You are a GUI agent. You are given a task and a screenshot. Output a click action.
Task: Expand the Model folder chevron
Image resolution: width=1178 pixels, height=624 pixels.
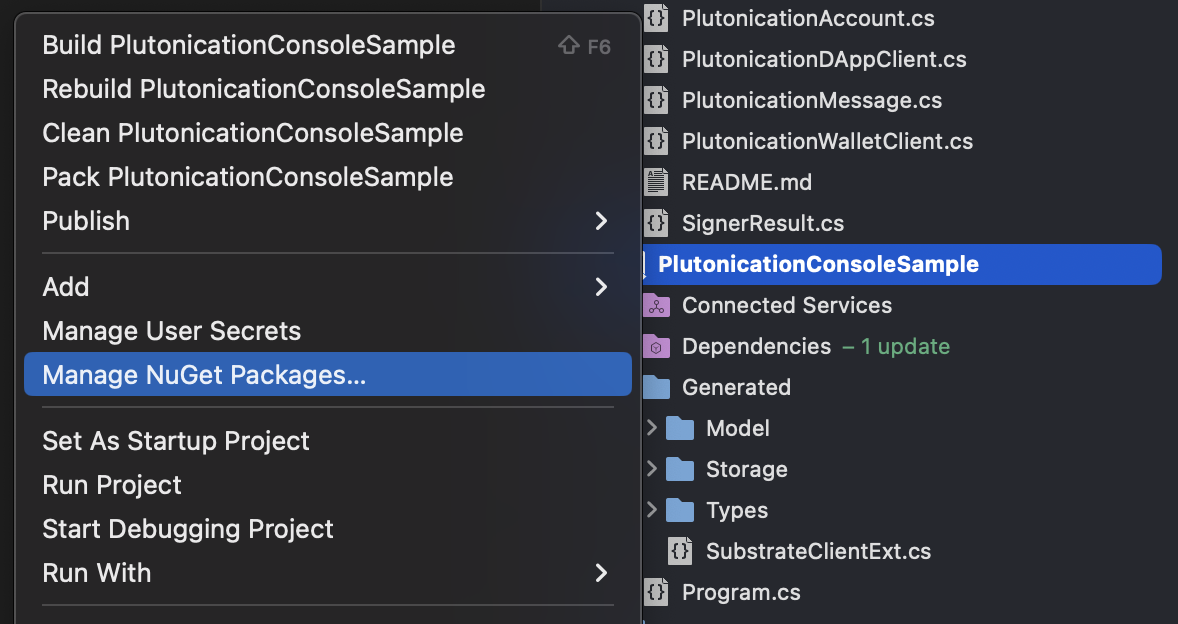pos(652,428)
